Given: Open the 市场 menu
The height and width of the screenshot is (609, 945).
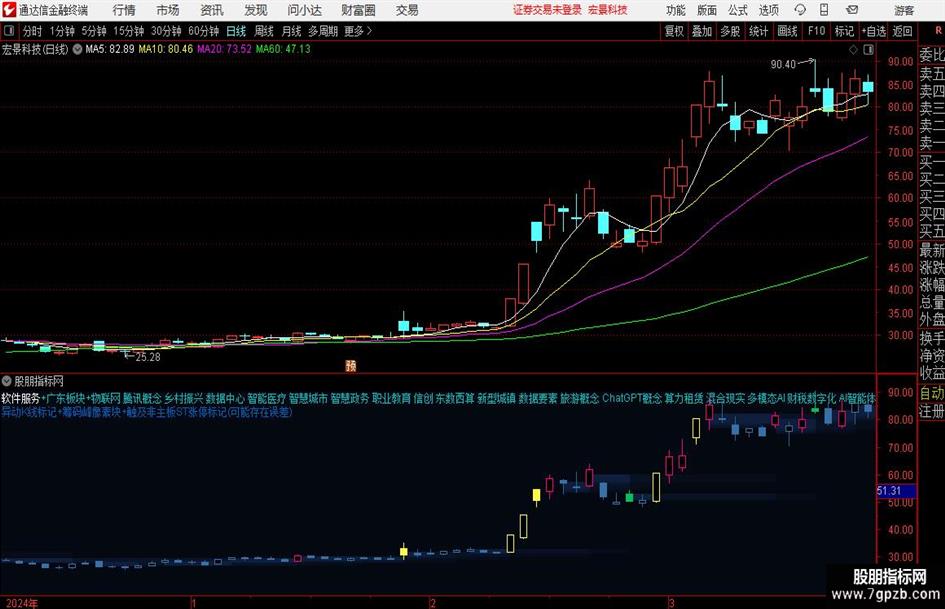Looking at the screenshot, I should click(x=168, y=10).
